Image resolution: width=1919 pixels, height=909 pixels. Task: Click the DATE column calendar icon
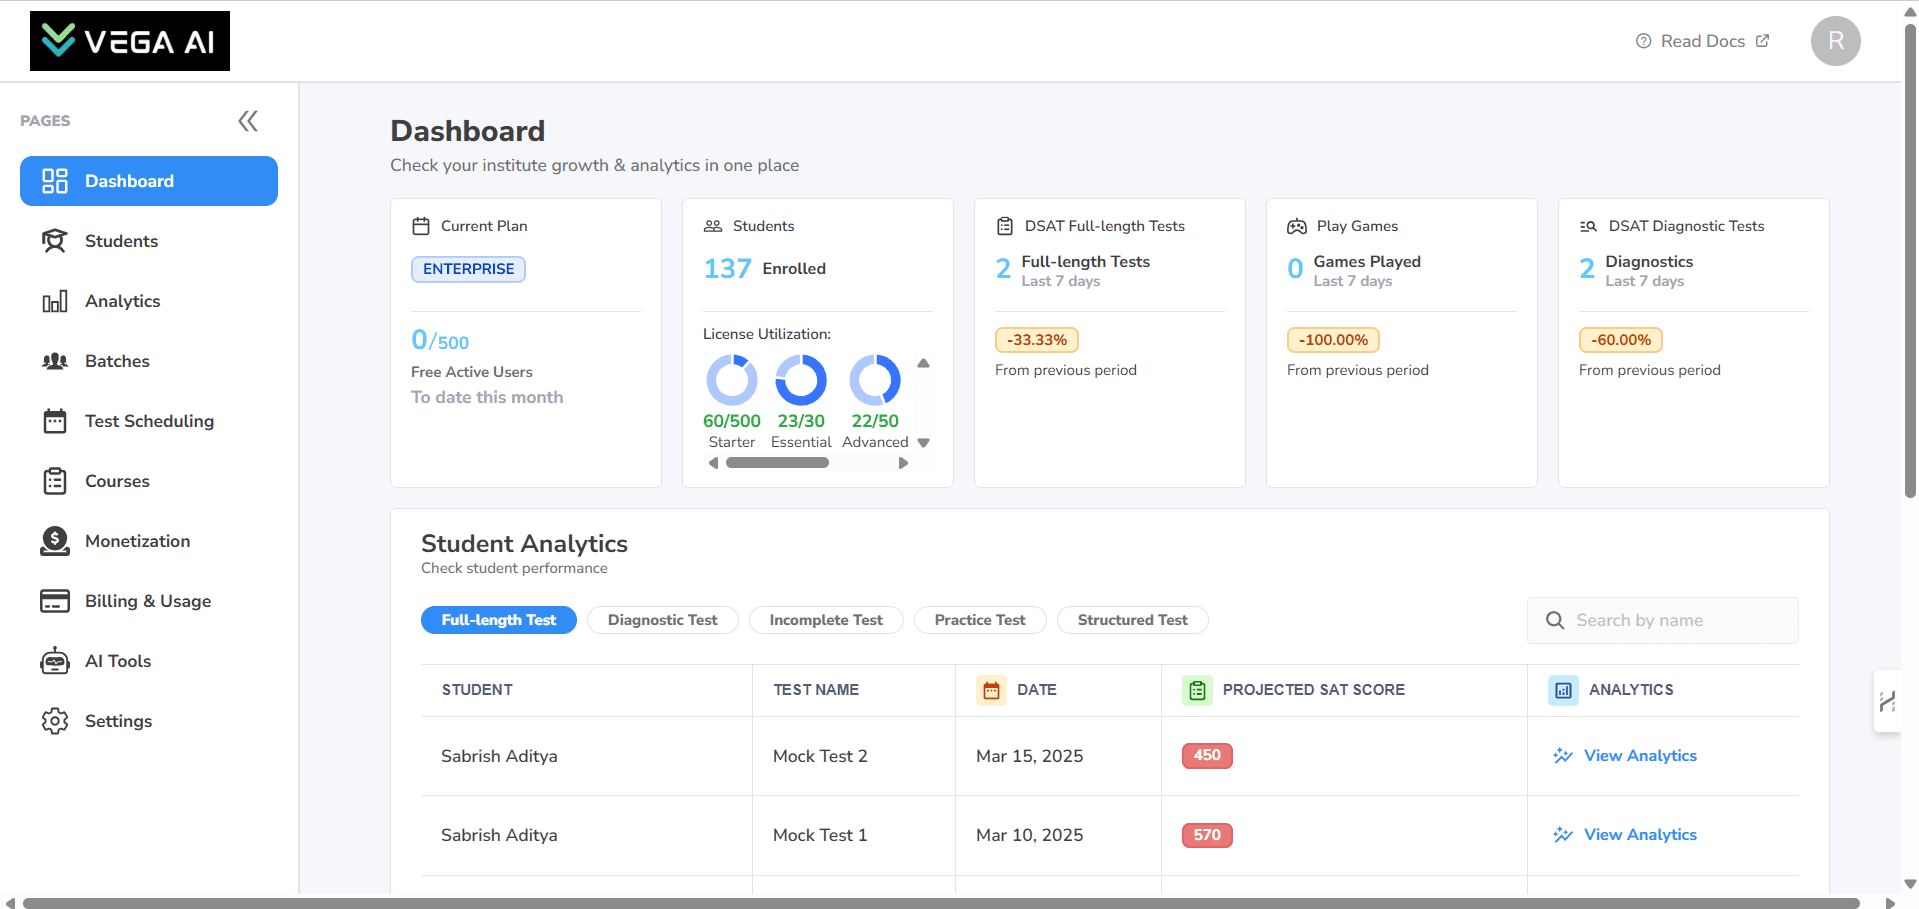(992, 690)
